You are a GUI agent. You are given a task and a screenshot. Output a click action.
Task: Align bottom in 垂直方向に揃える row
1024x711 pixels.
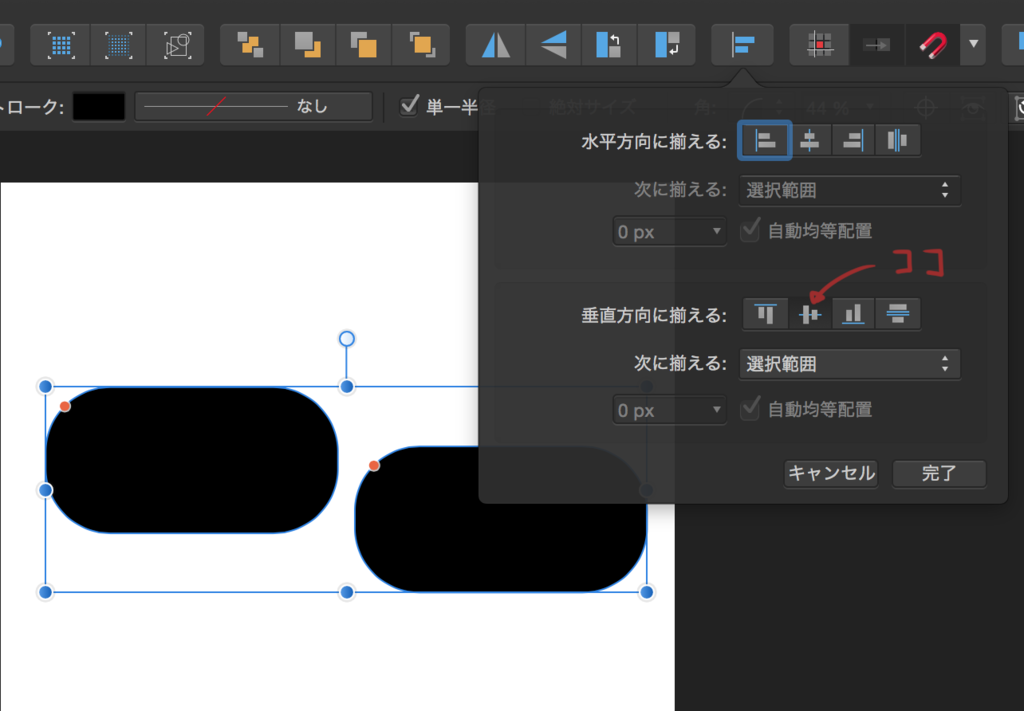point(853,314)
